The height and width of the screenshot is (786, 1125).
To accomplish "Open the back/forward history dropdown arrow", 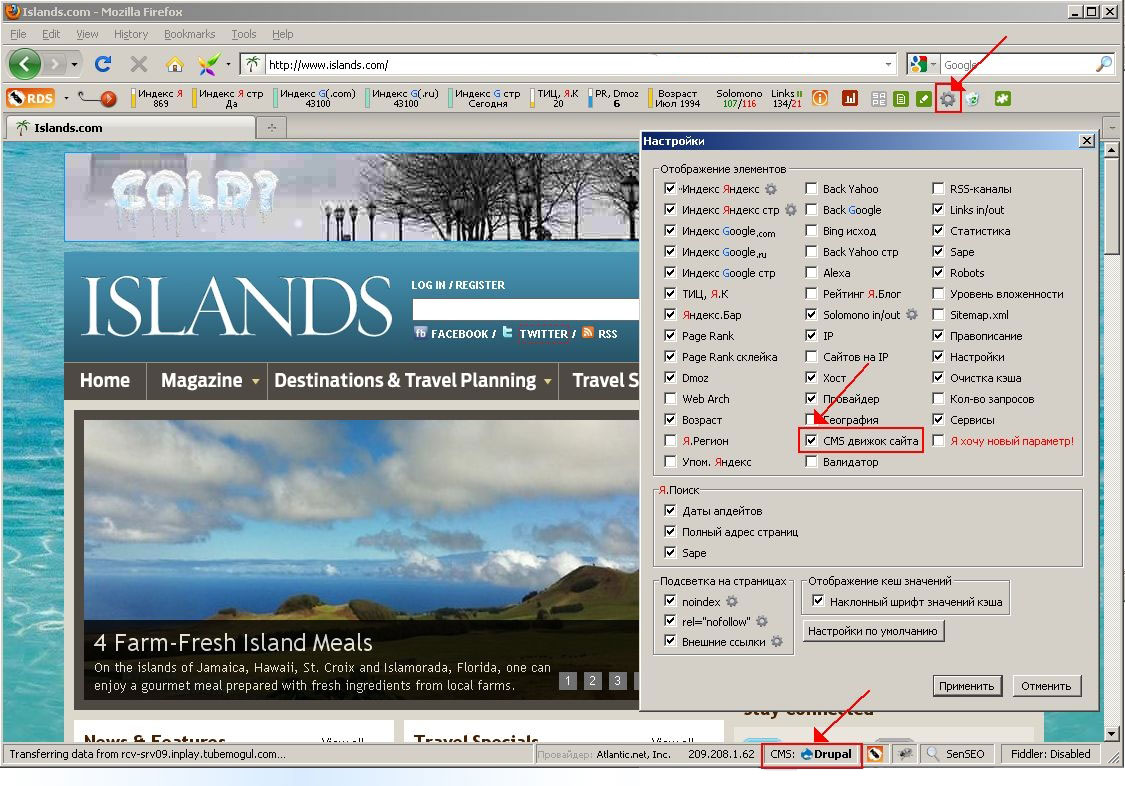I will click(74, 65).
